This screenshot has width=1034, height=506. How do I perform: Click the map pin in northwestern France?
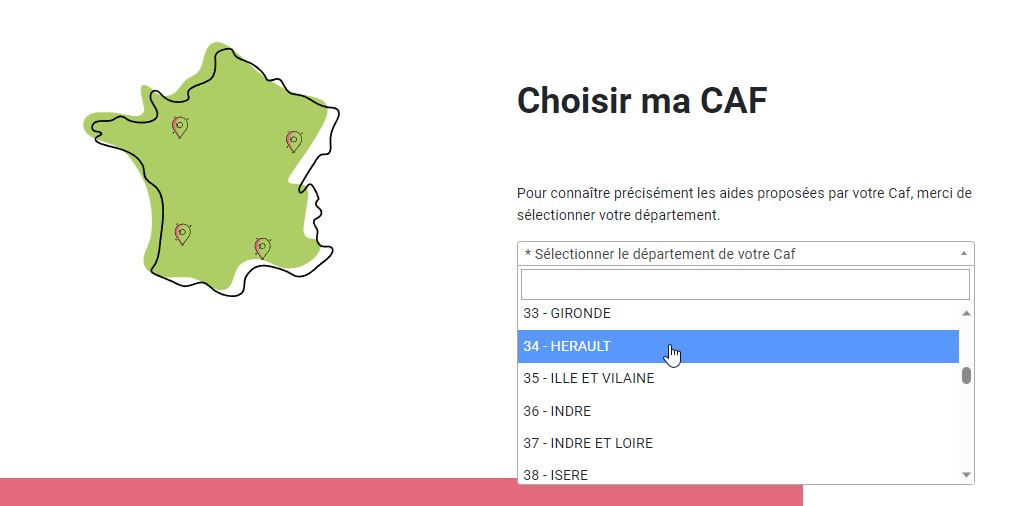click(180, 127)
